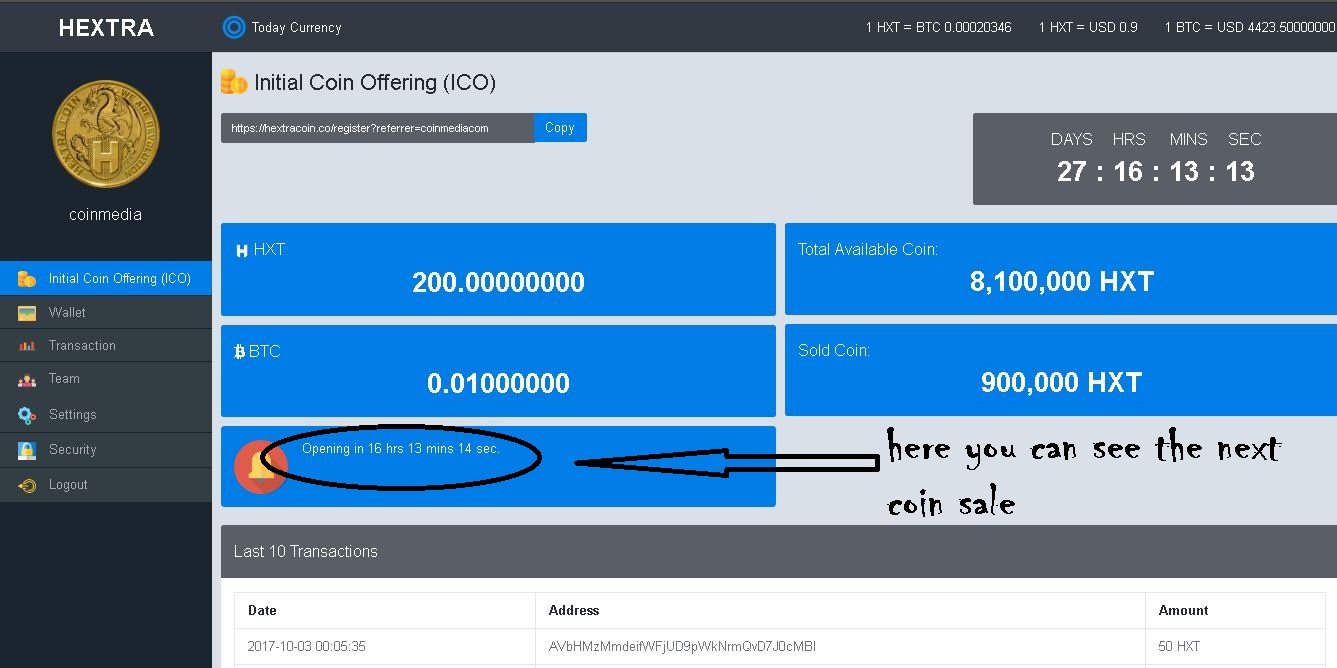The height and width of the screenshot is (668, 1337).
Task: Click the 8,100,000 HXT total available value
Action: [x=1062, y=282]
